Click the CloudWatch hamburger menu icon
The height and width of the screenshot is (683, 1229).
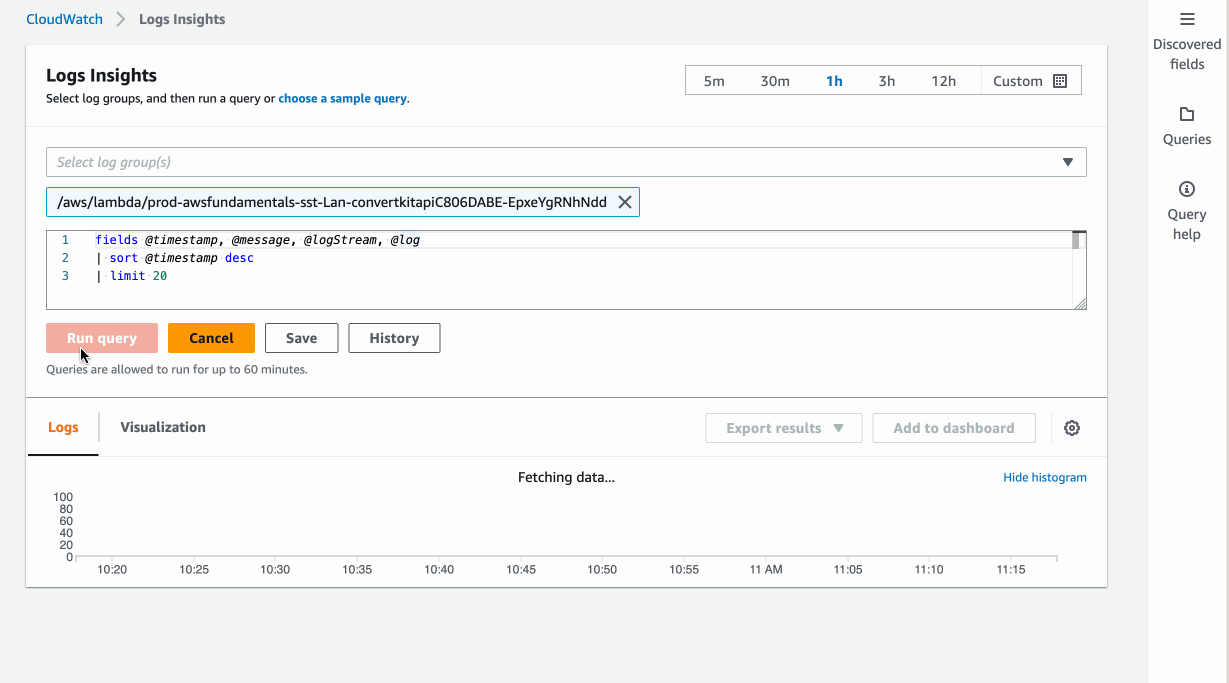point(1187,18)
